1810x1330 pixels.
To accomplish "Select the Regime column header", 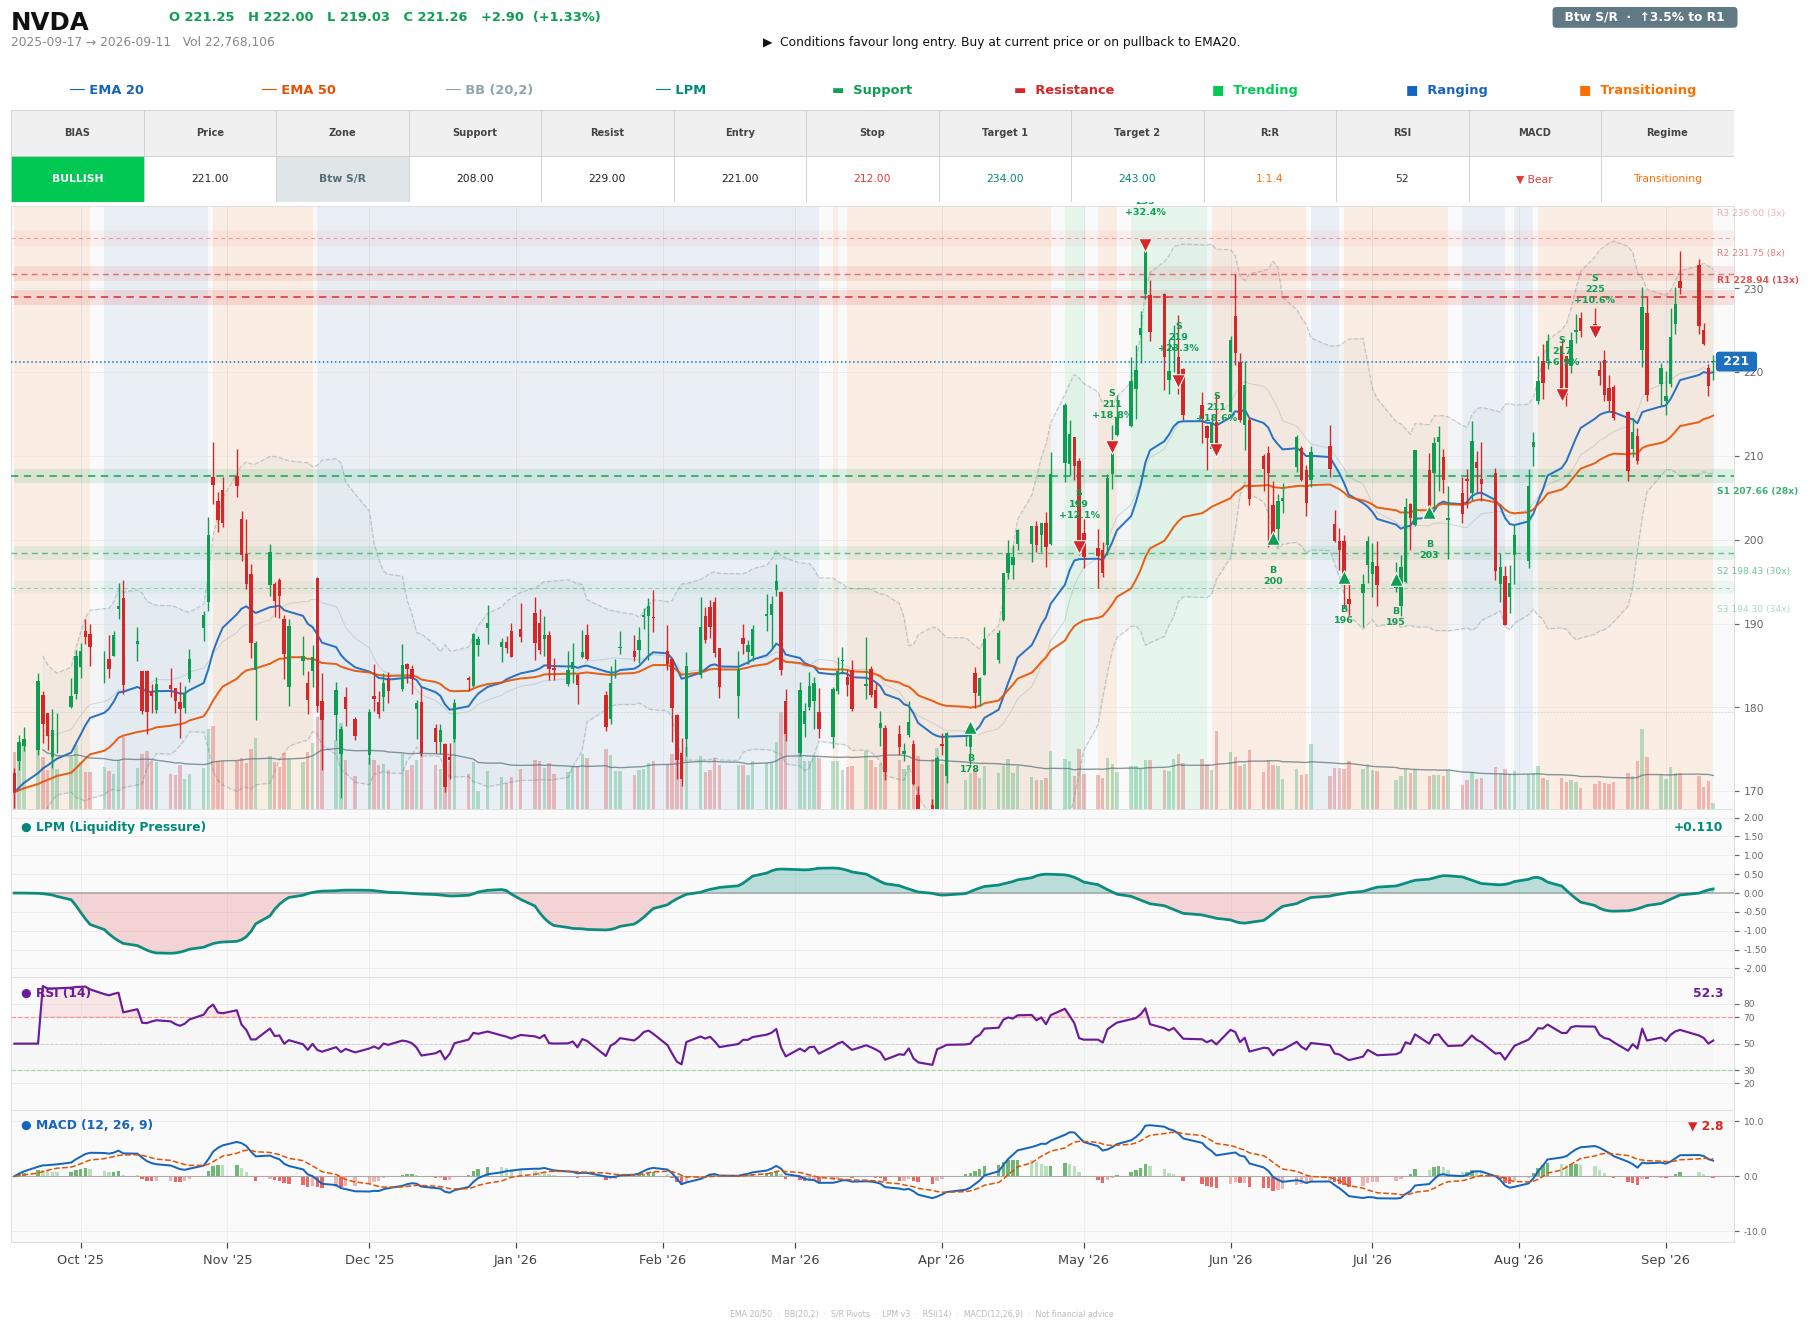I will [1667, 133].
